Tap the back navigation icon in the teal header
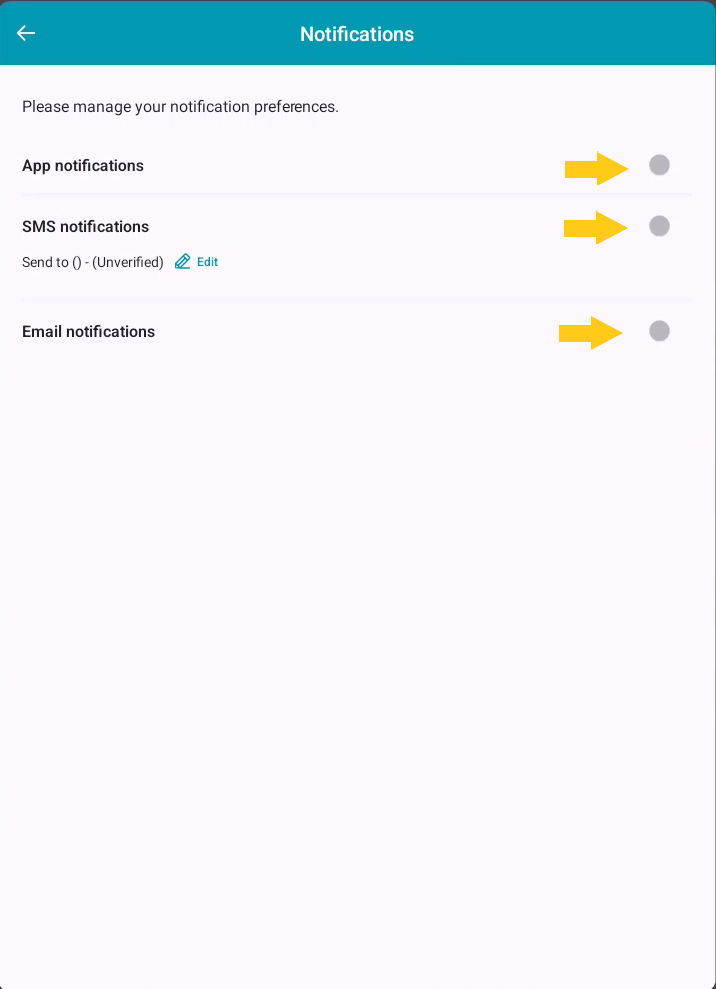 pos(25,32)
